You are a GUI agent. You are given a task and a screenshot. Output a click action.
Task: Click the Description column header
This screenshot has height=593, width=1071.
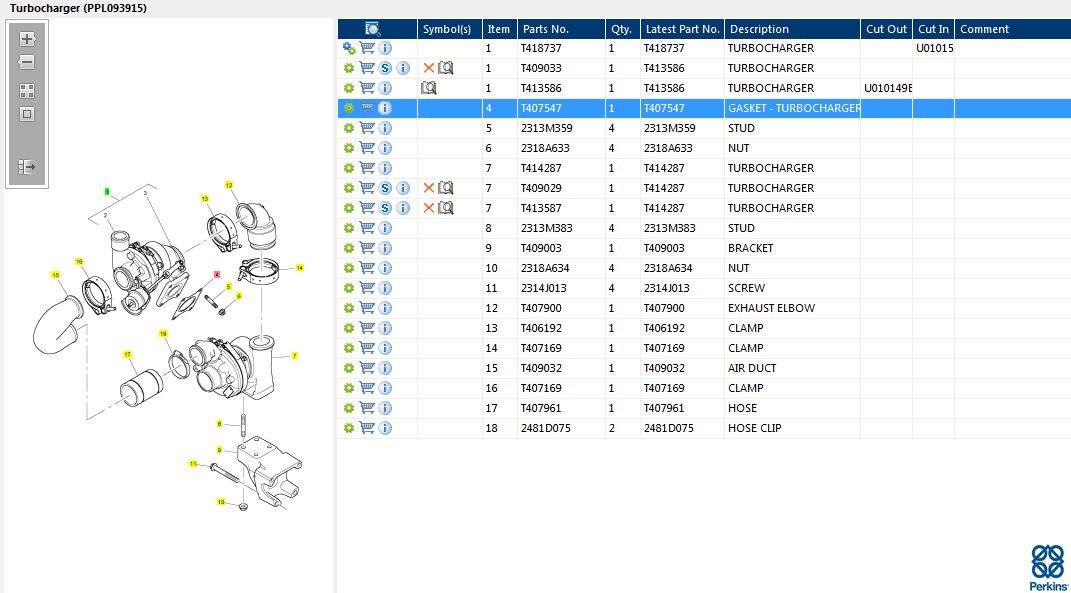759,29
